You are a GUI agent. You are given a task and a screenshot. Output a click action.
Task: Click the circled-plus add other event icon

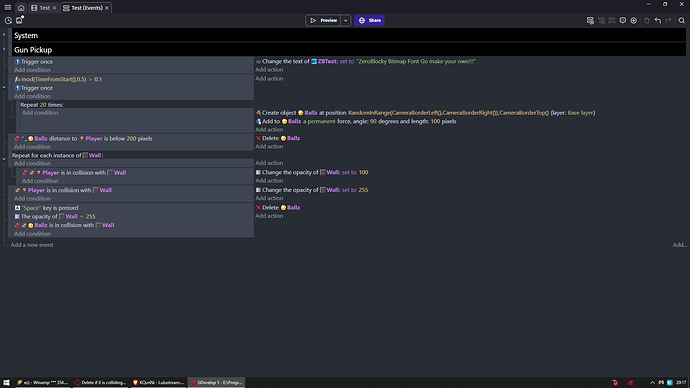634,20
